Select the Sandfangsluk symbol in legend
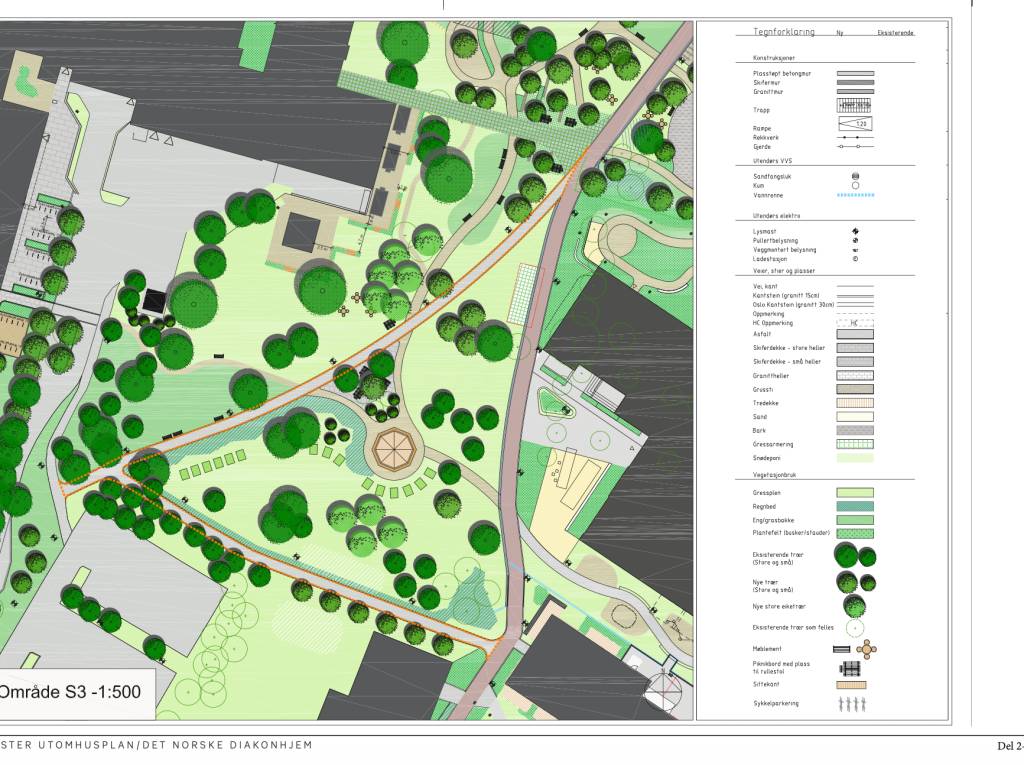The height and width of the screenshot is (765, 1024). [x=855, y=175]
